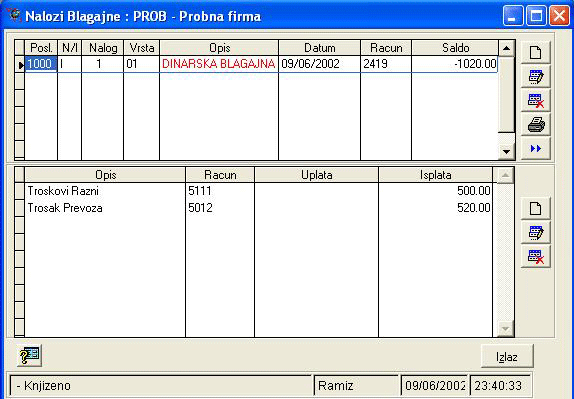Select account cell 5012
574x399 pixels.
pyautogui.click(x=220, y=208)
